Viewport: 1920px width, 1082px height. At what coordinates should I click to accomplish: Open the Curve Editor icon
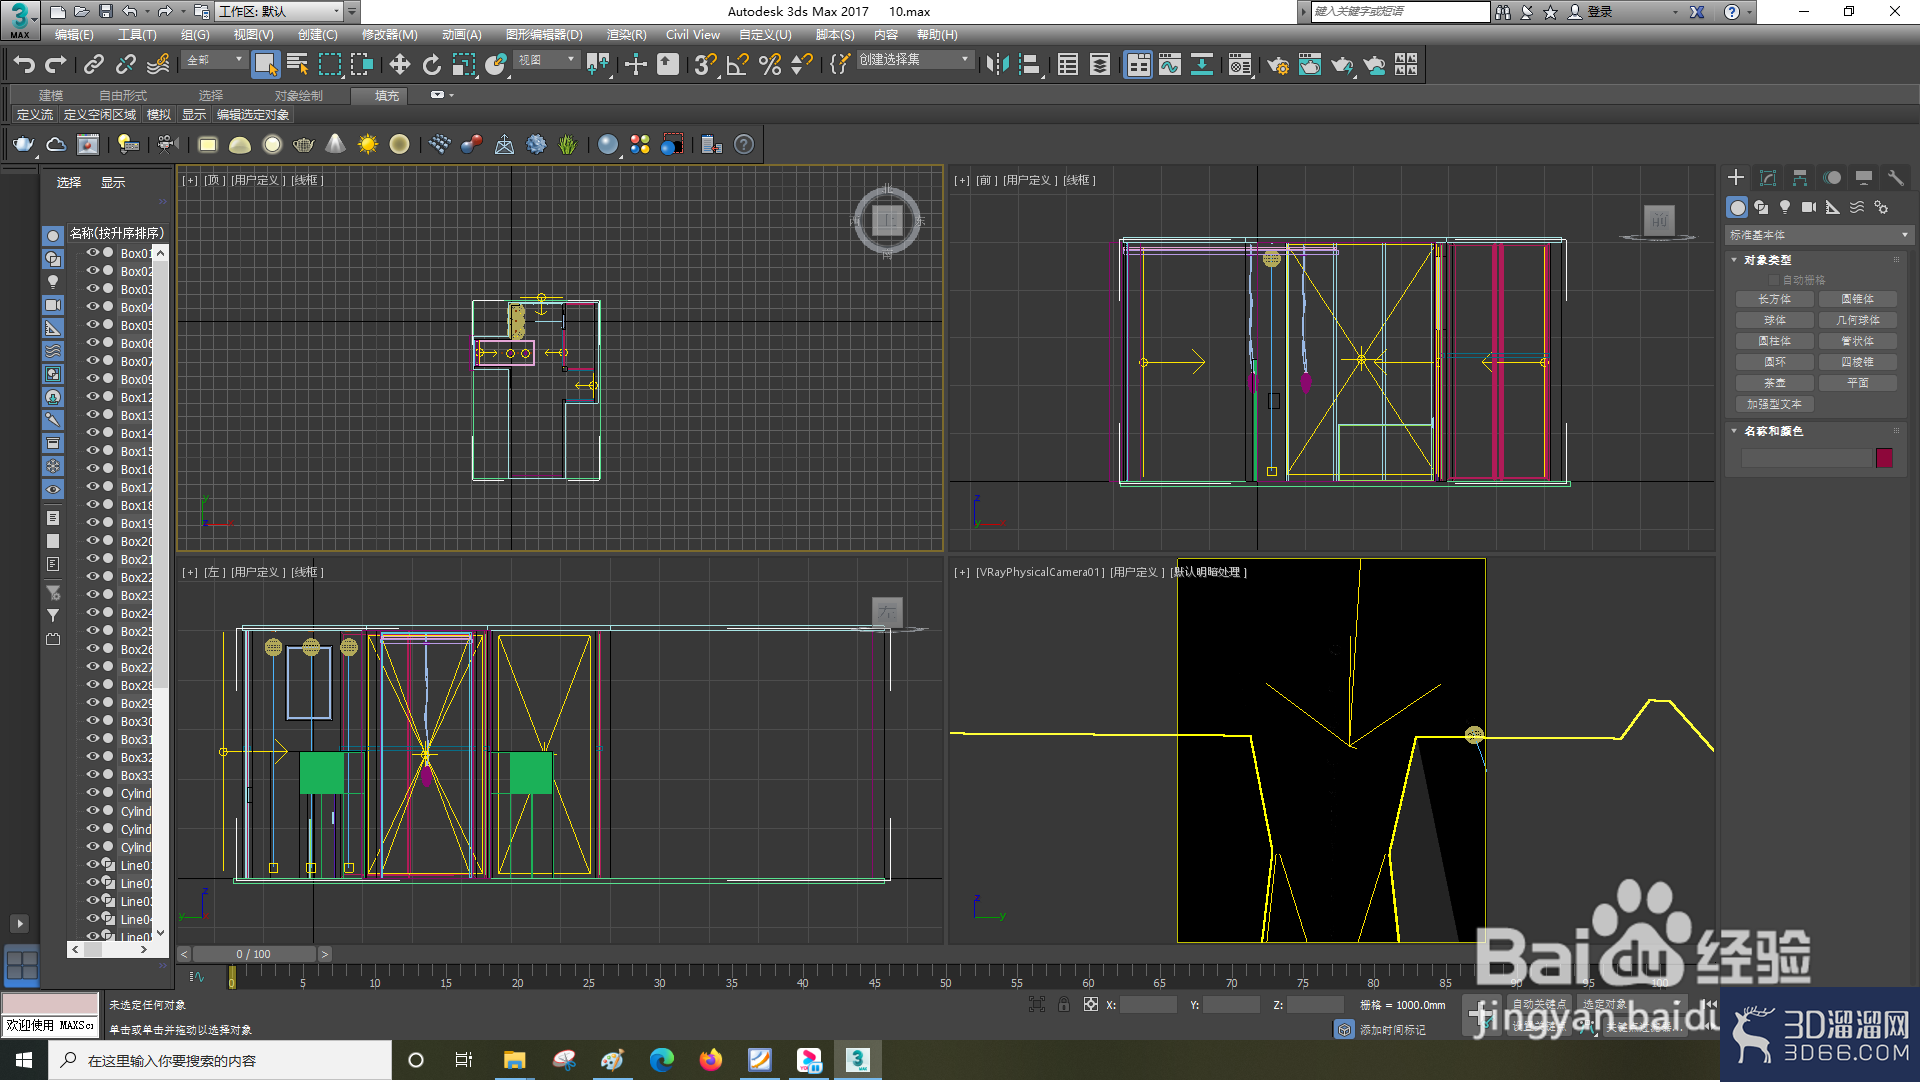pyautogui.click(x=1169, y=65)
